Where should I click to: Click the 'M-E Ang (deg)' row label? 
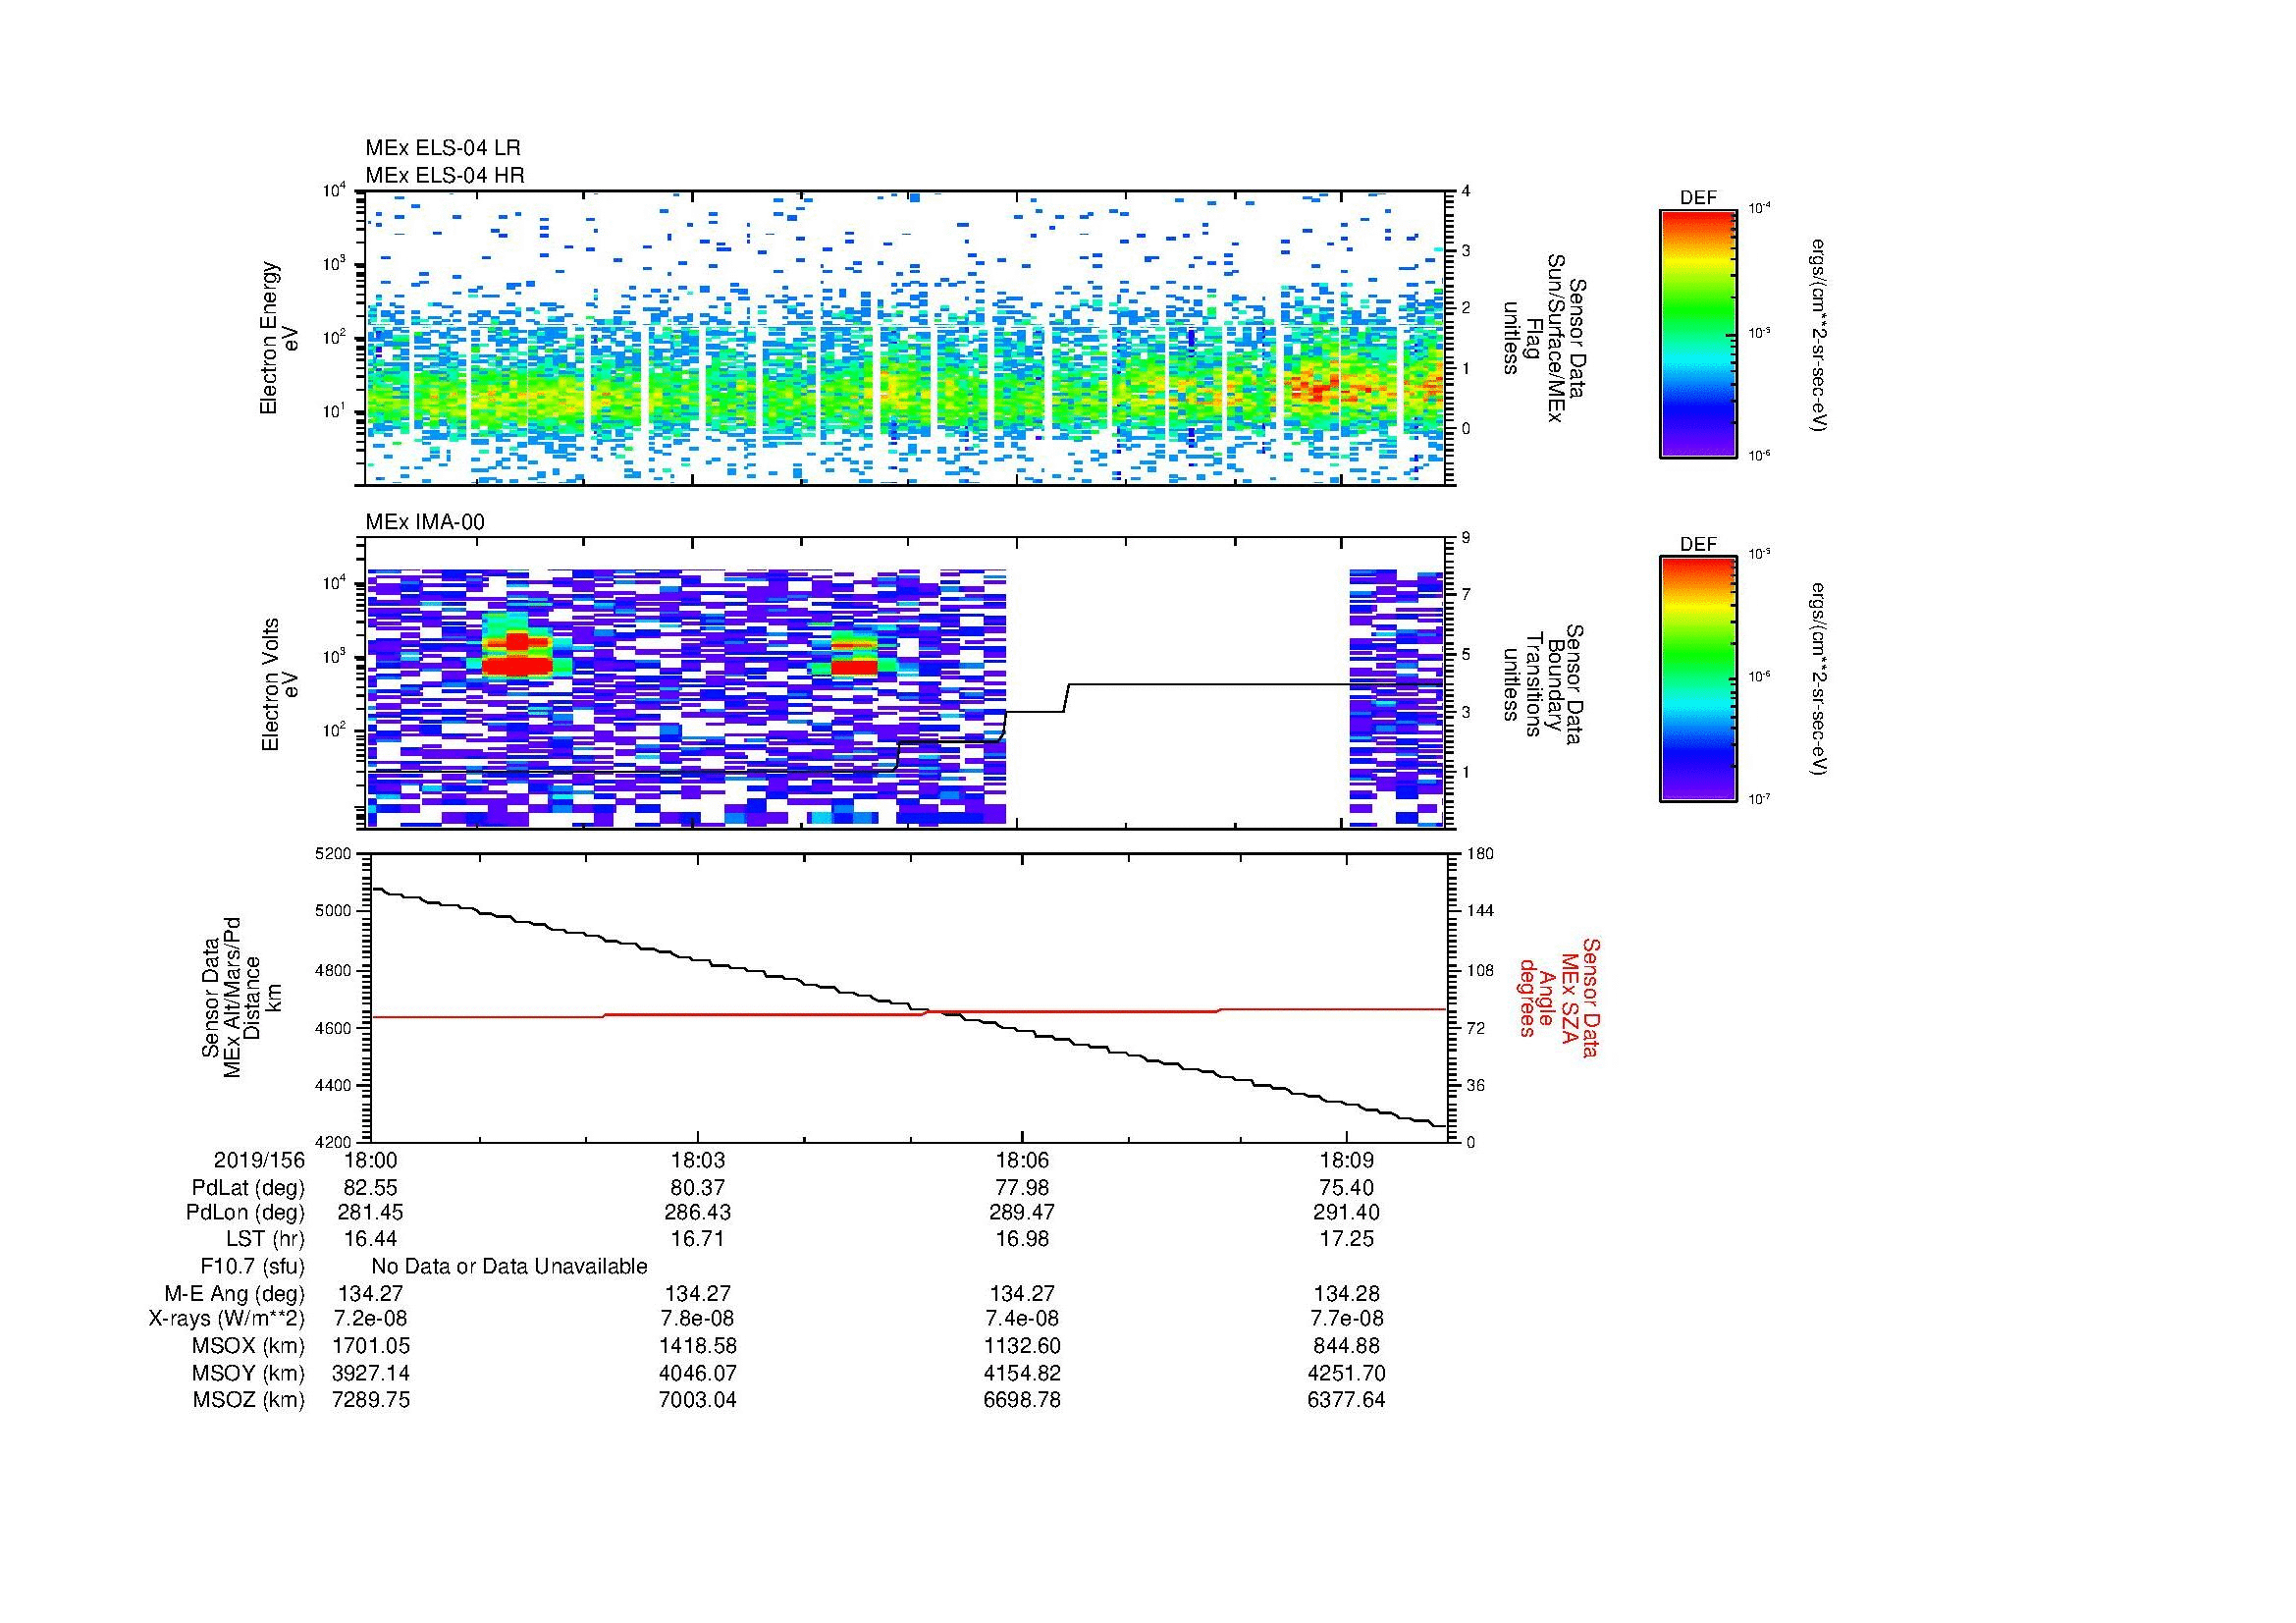pyautogui.click(x=235, y=1293)
